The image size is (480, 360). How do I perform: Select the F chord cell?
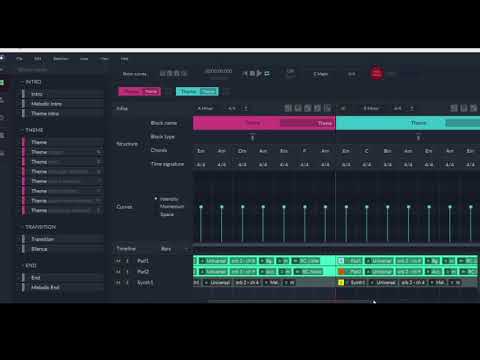304,151
